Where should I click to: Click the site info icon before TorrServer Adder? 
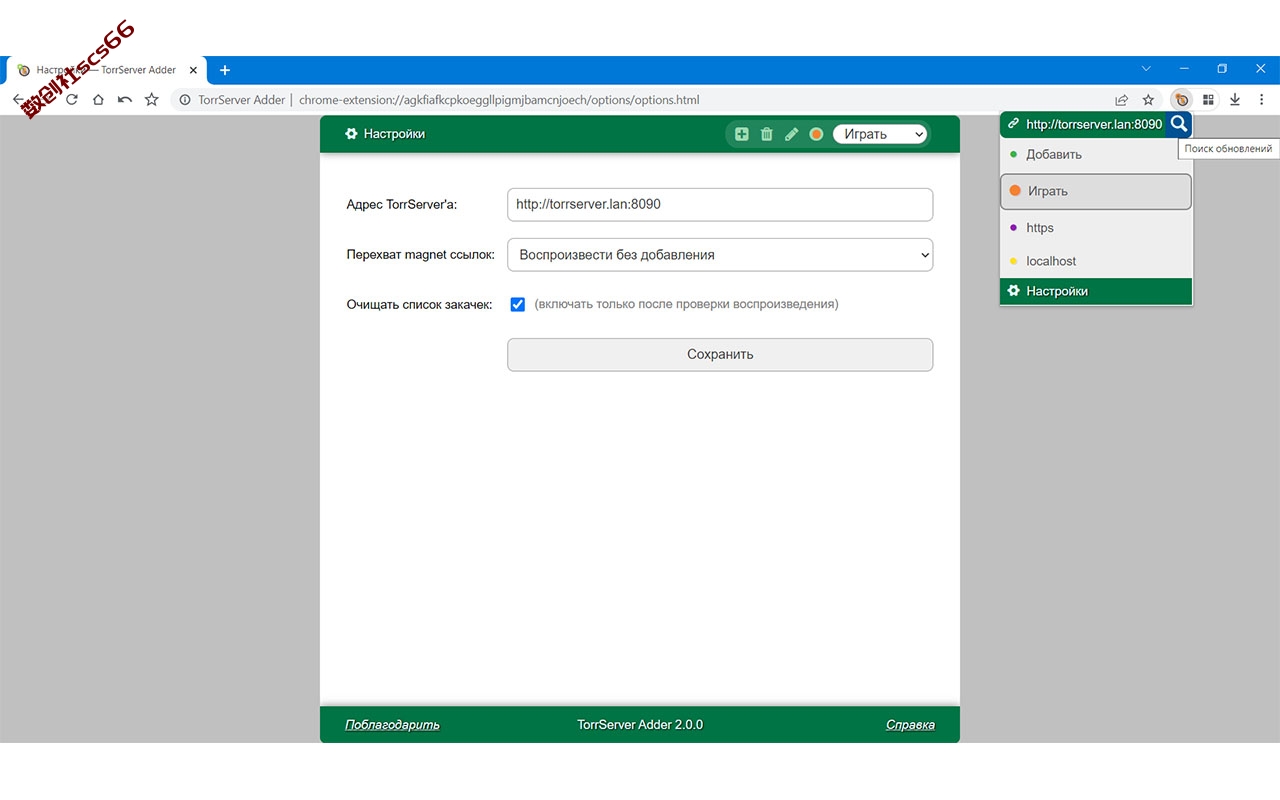[185, 100]
